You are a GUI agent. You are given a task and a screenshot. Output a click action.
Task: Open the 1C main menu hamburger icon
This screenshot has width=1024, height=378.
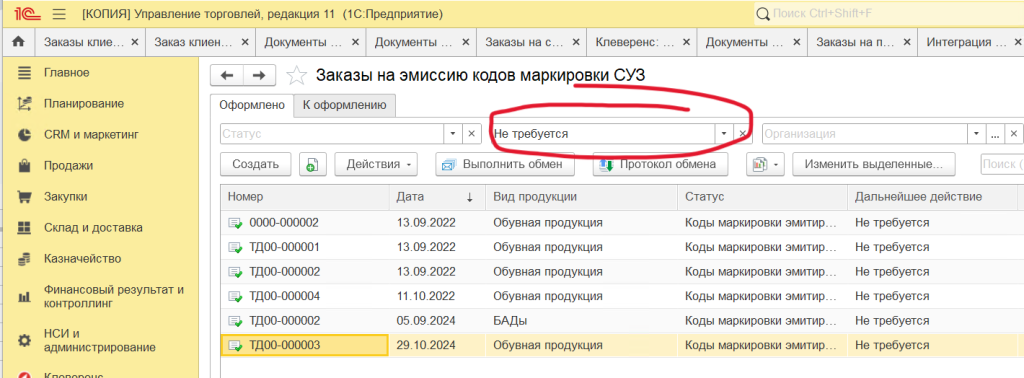point(59,13)
